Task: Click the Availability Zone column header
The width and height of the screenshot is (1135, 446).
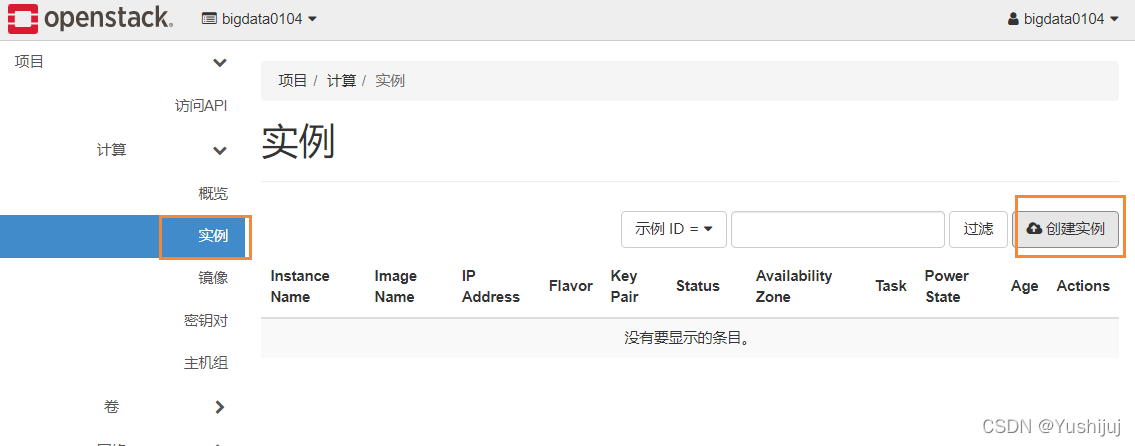Action: click(x=794, y=286)
